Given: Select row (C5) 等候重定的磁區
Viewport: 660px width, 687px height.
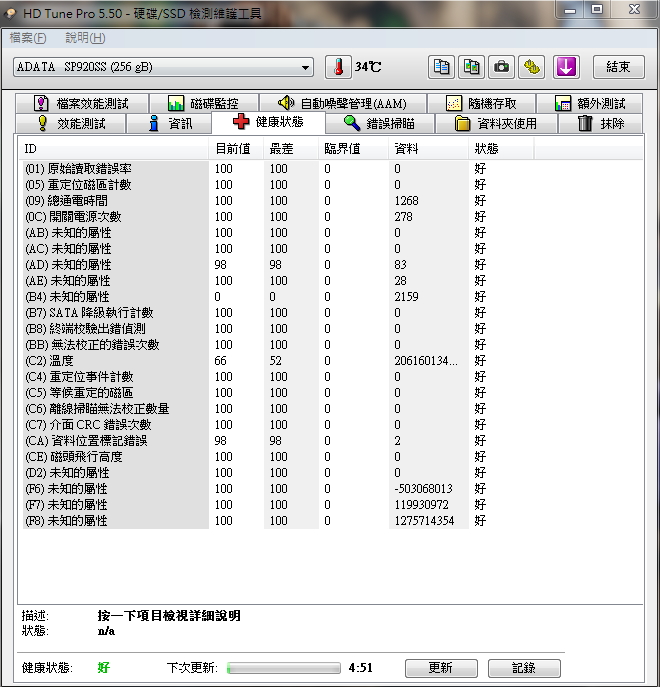Looking at the screenshot, I should click(x=279, y=393).
